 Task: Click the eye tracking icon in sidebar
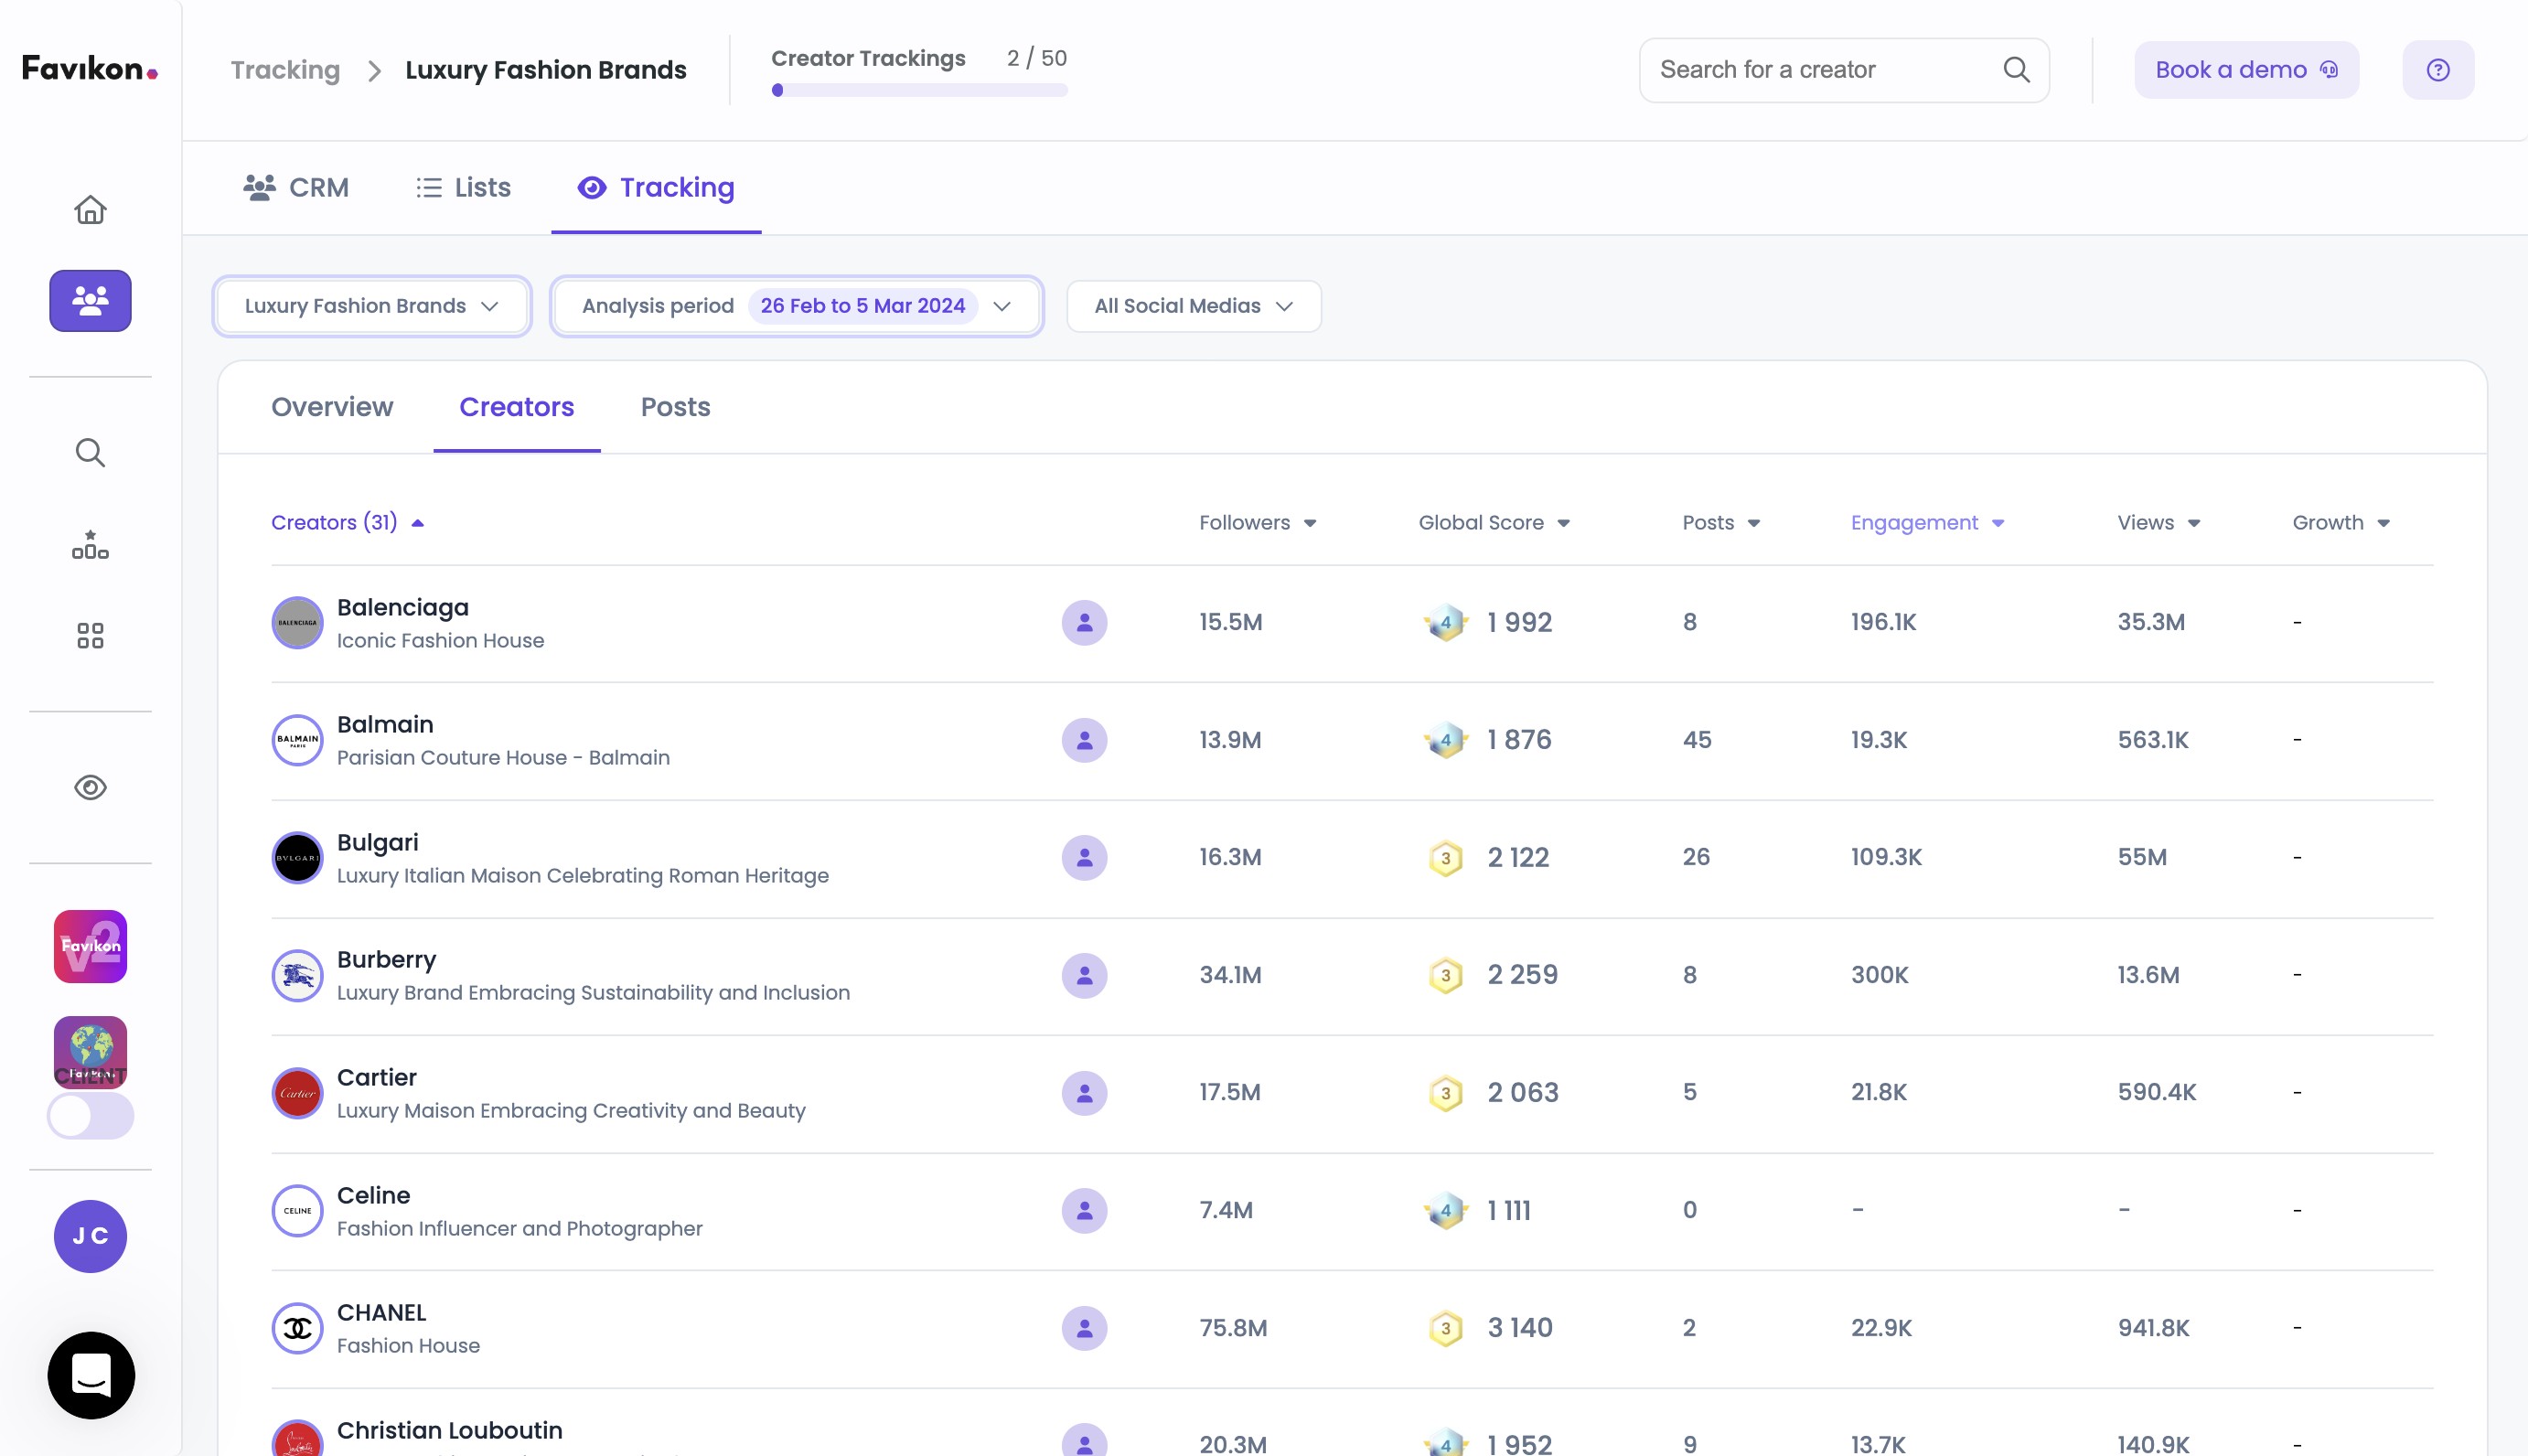(90, 787)
